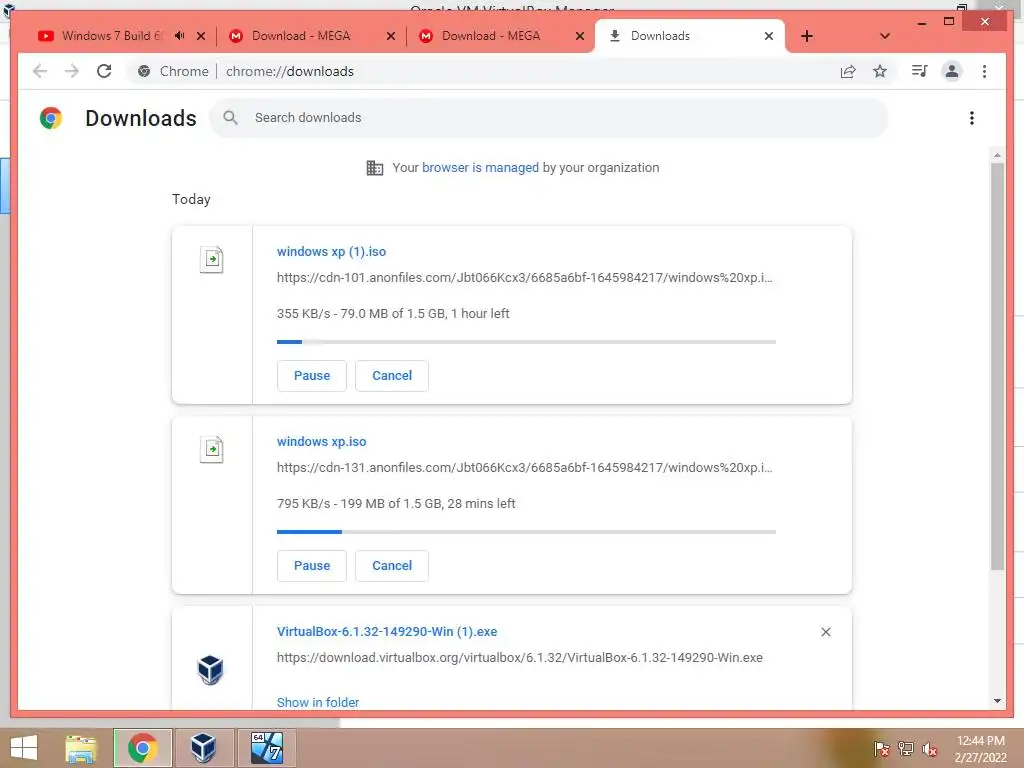This screenshot has width=1024, height=768.
Task: Click the search magnifier icon
Action: [x=230, y=118]
